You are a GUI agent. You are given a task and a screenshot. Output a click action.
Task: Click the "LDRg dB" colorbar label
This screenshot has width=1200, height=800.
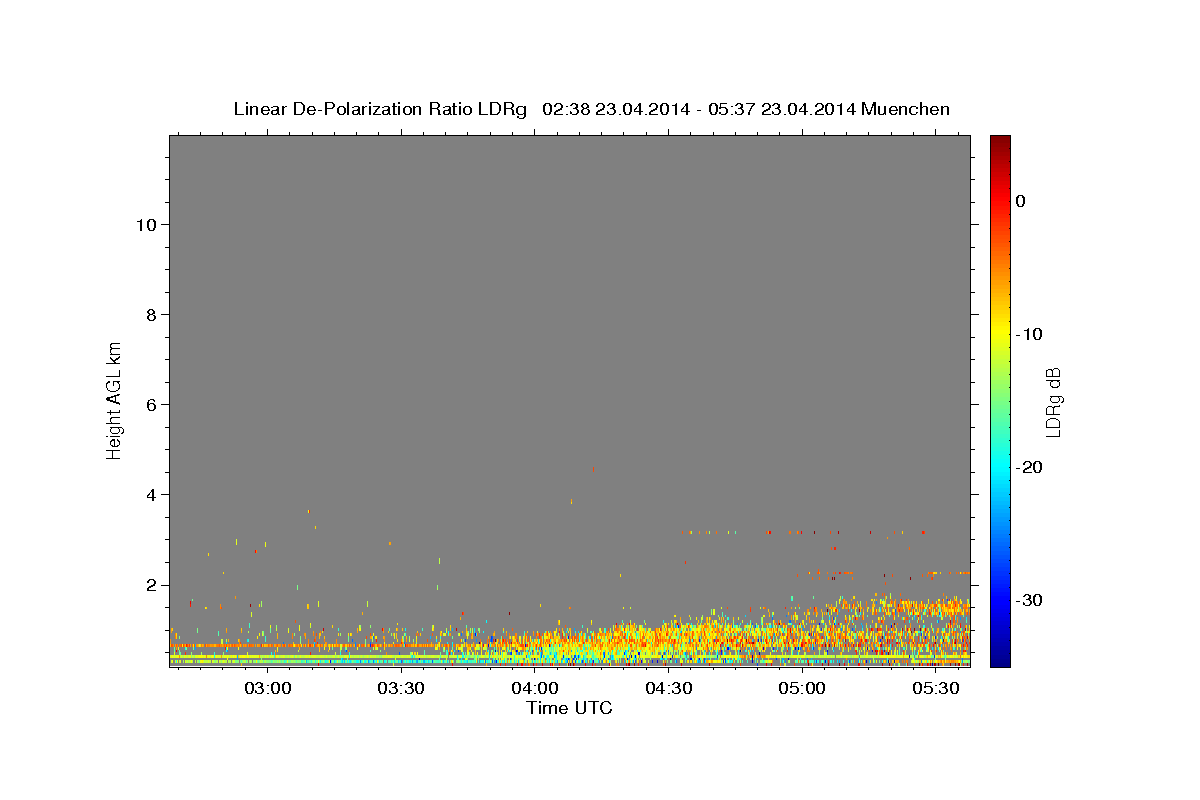tap(1052, 402)
